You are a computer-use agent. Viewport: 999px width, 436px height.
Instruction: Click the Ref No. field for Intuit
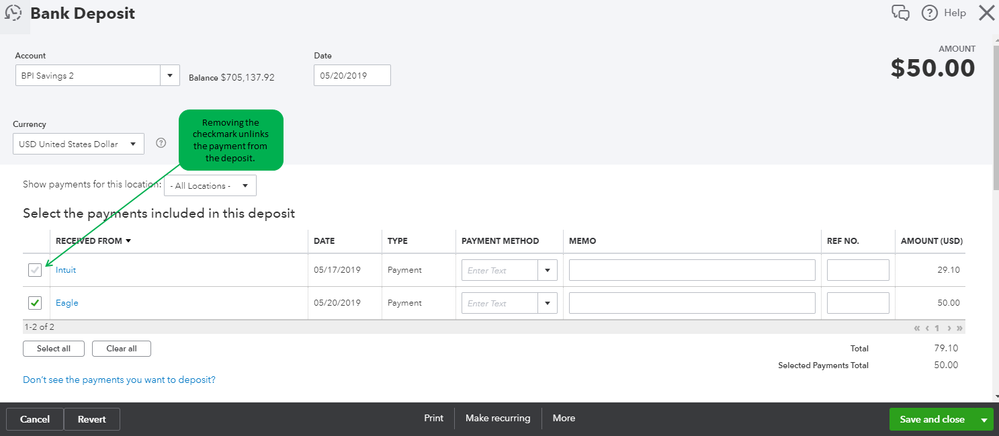pyautogui.click(x=858, y=270)
